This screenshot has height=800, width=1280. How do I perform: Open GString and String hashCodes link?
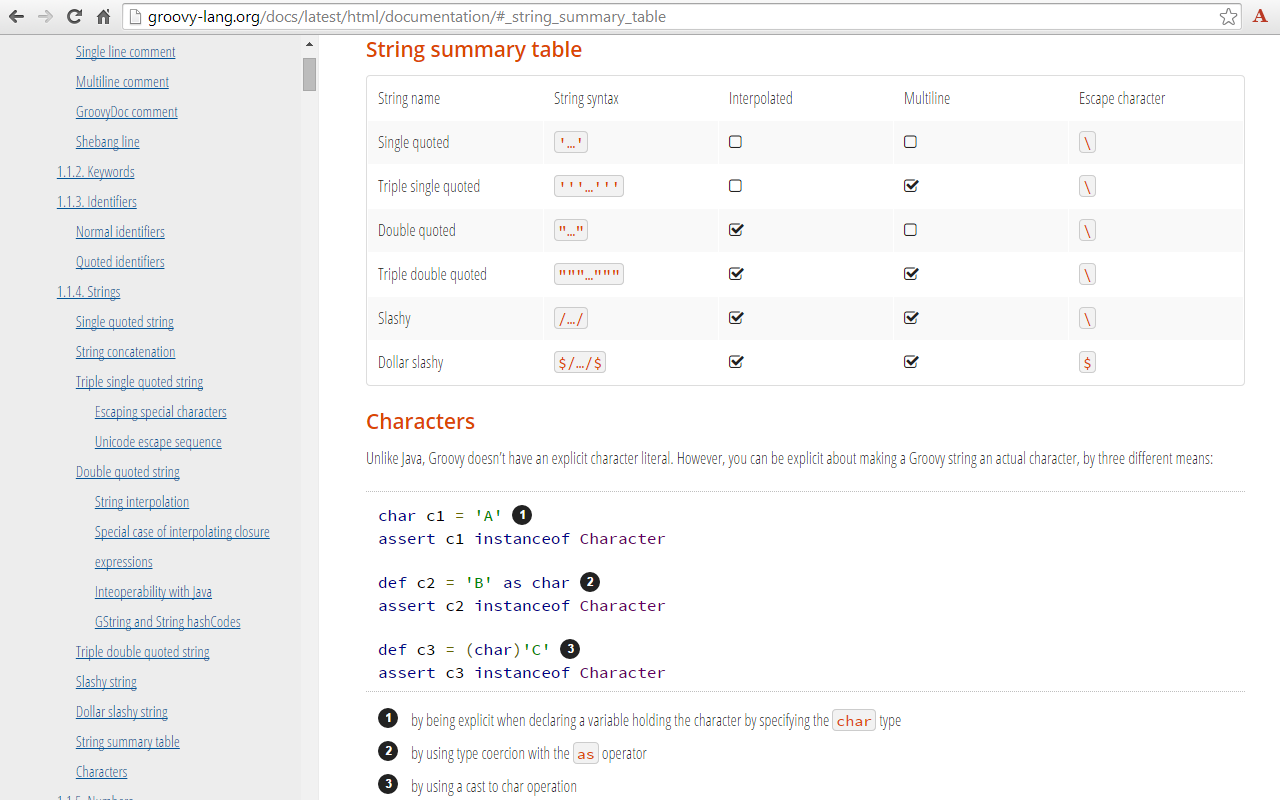click(x=167, y=621)
